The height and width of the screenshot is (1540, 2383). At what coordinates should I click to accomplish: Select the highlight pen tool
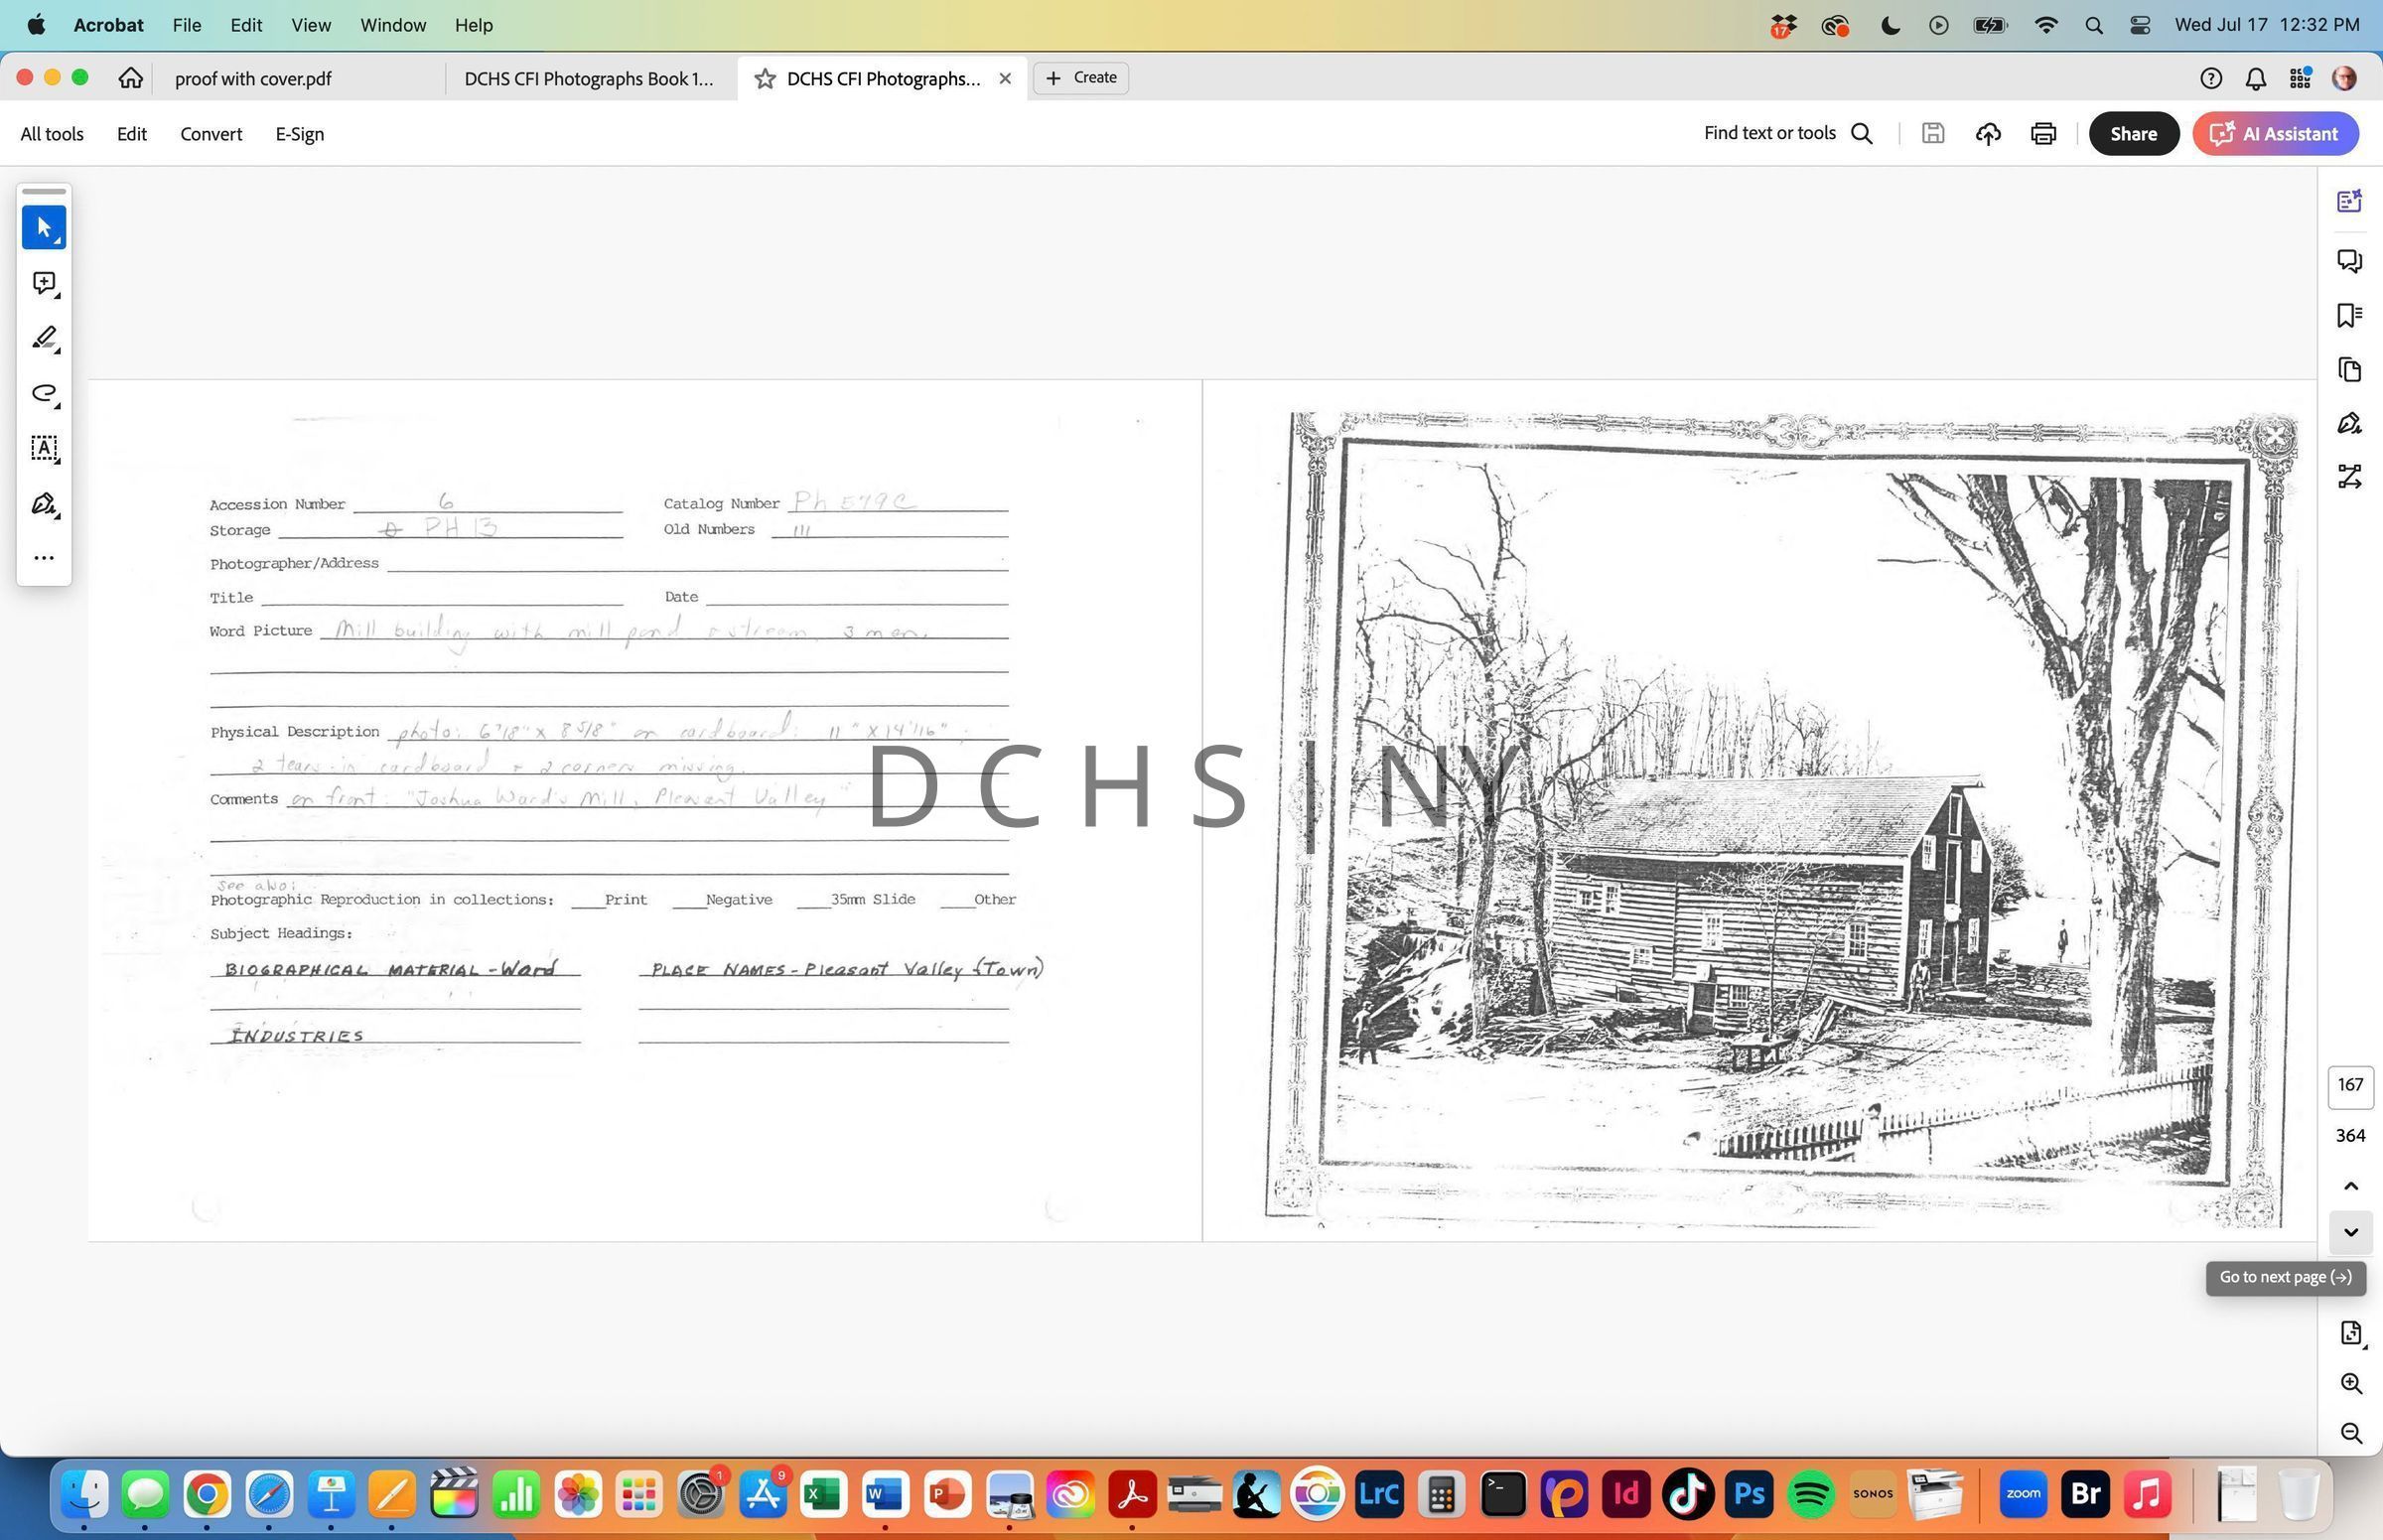point(43,339)
